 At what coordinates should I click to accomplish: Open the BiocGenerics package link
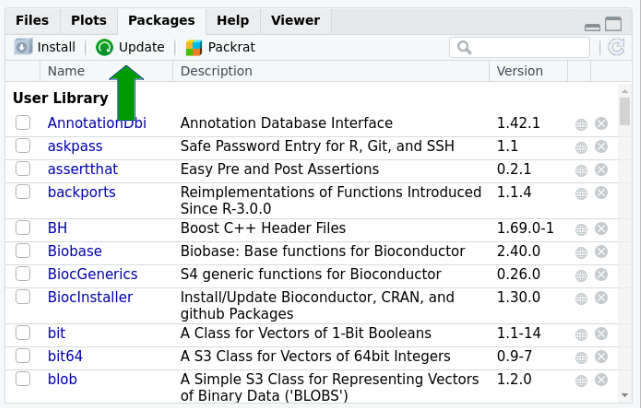(92, 274)
